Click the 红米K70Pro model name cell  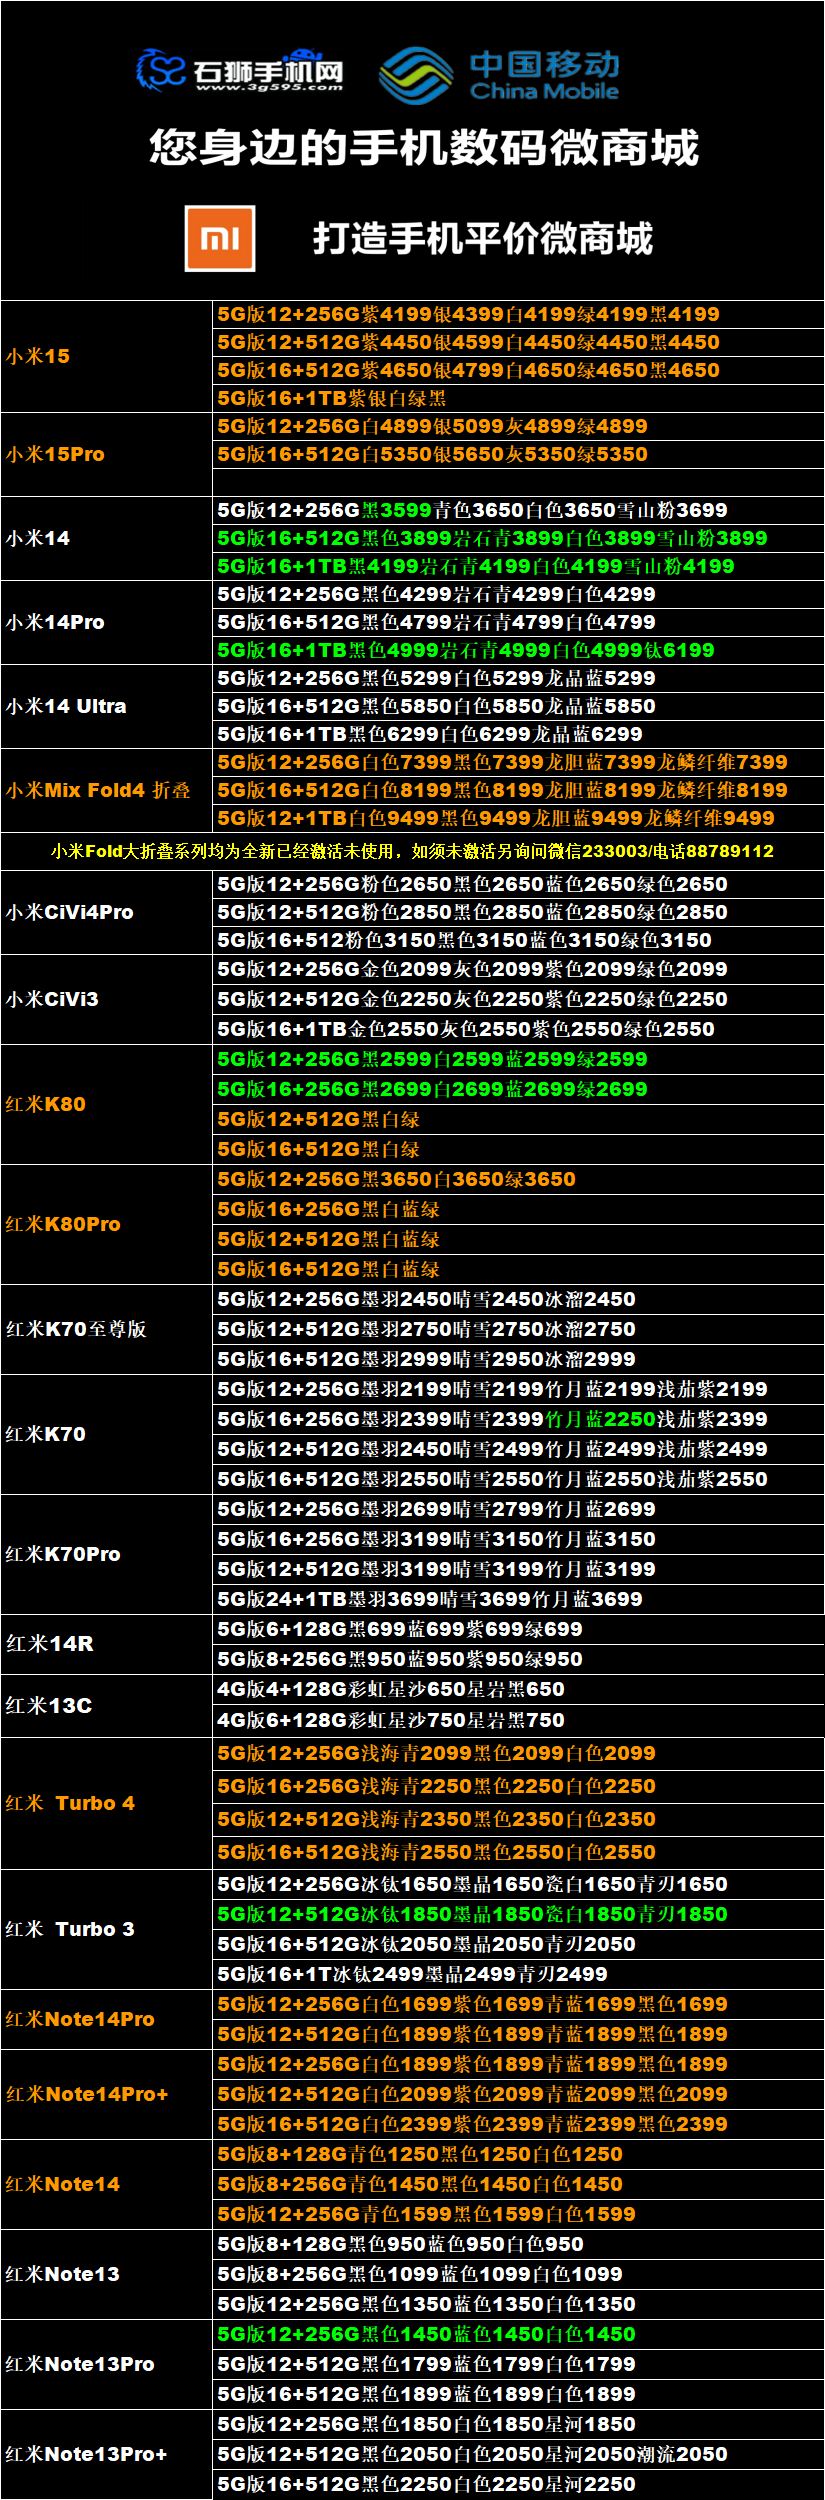(x=107, y=1554)
